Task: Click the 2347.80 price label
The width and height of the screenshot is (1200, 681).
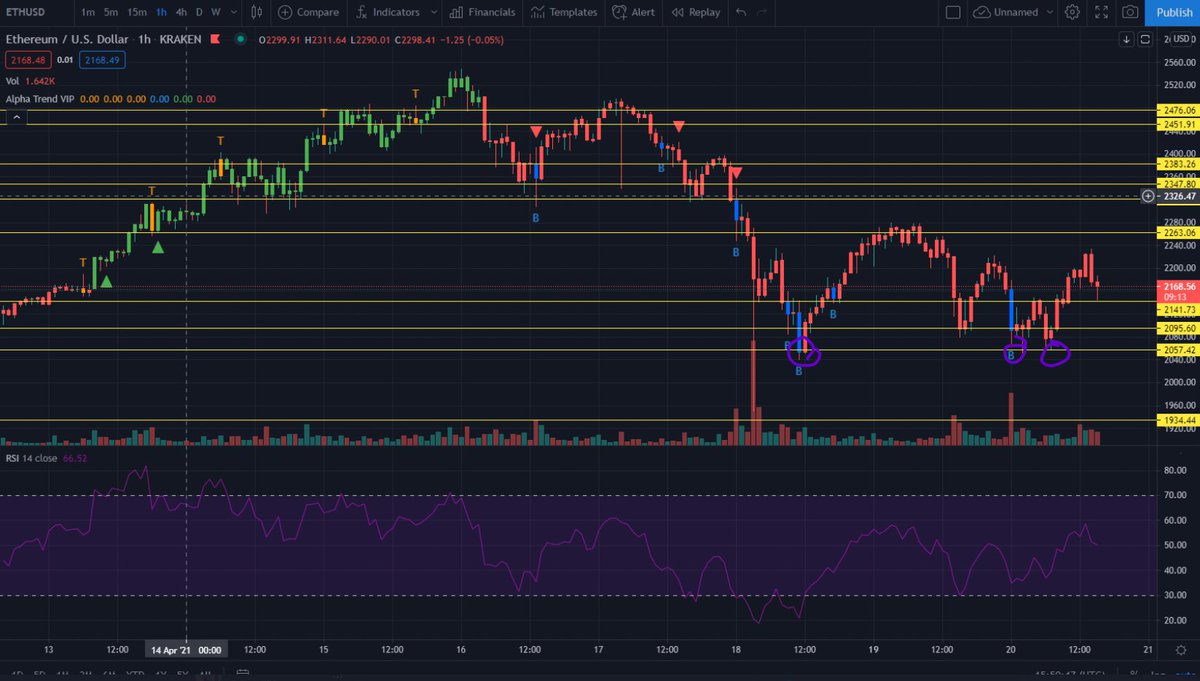Action: pyautogui.click(x=1179, y=184)
